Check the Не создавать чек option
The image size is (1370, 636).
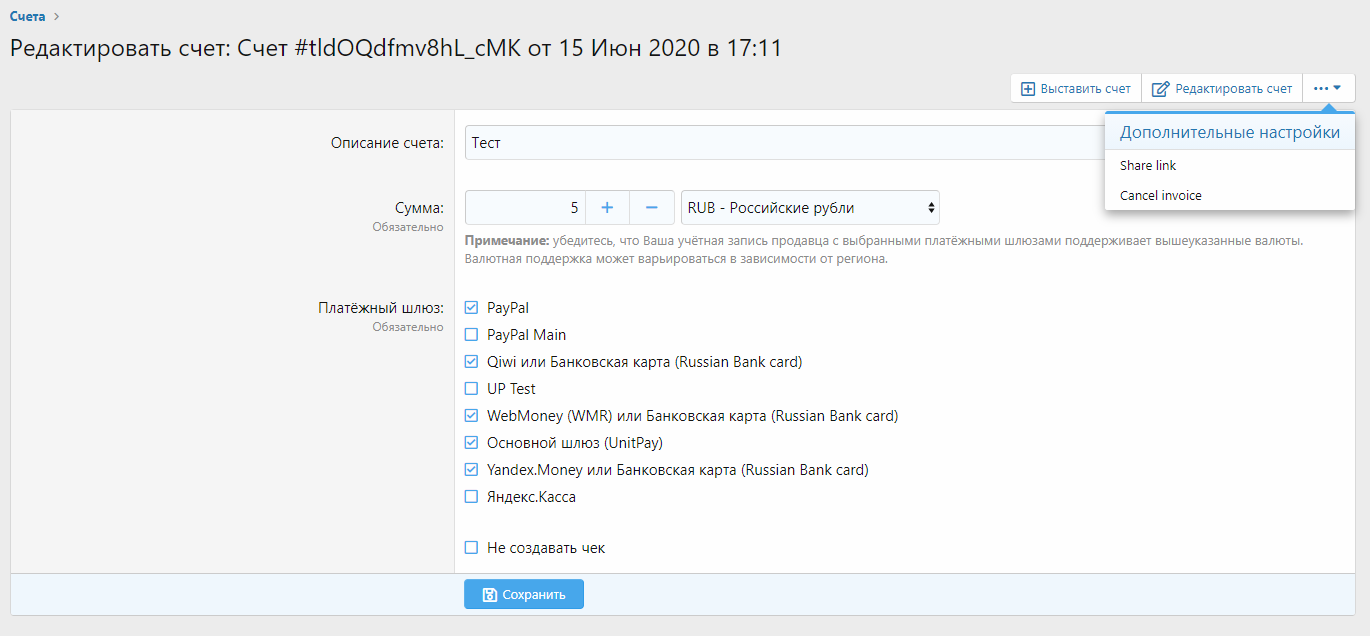471,548
